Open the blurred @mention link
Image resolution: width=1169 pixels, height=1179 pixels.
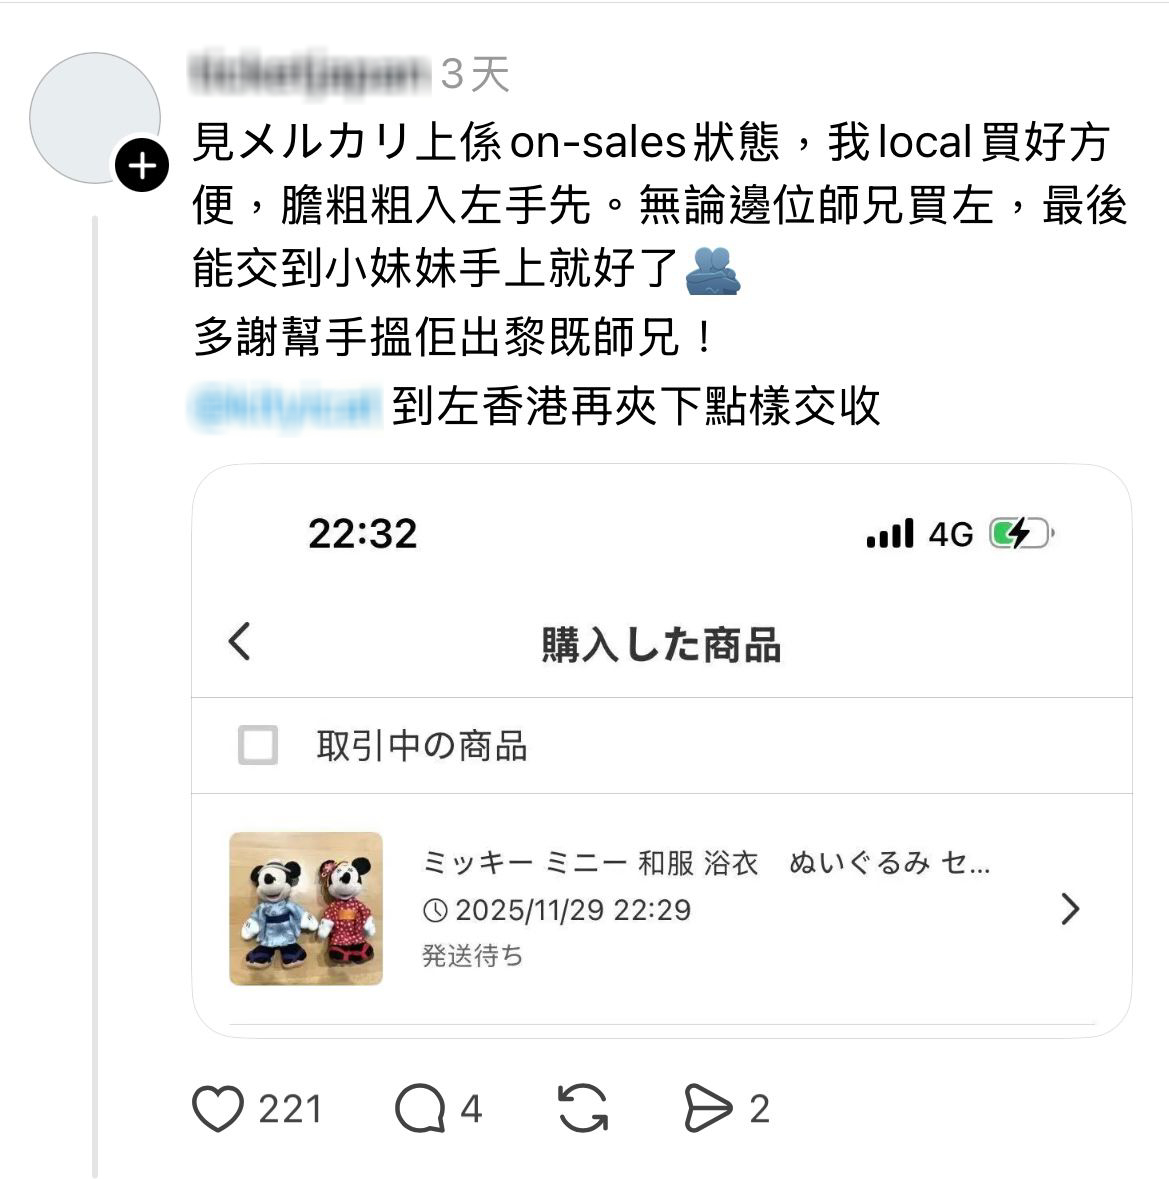[285, 407]
